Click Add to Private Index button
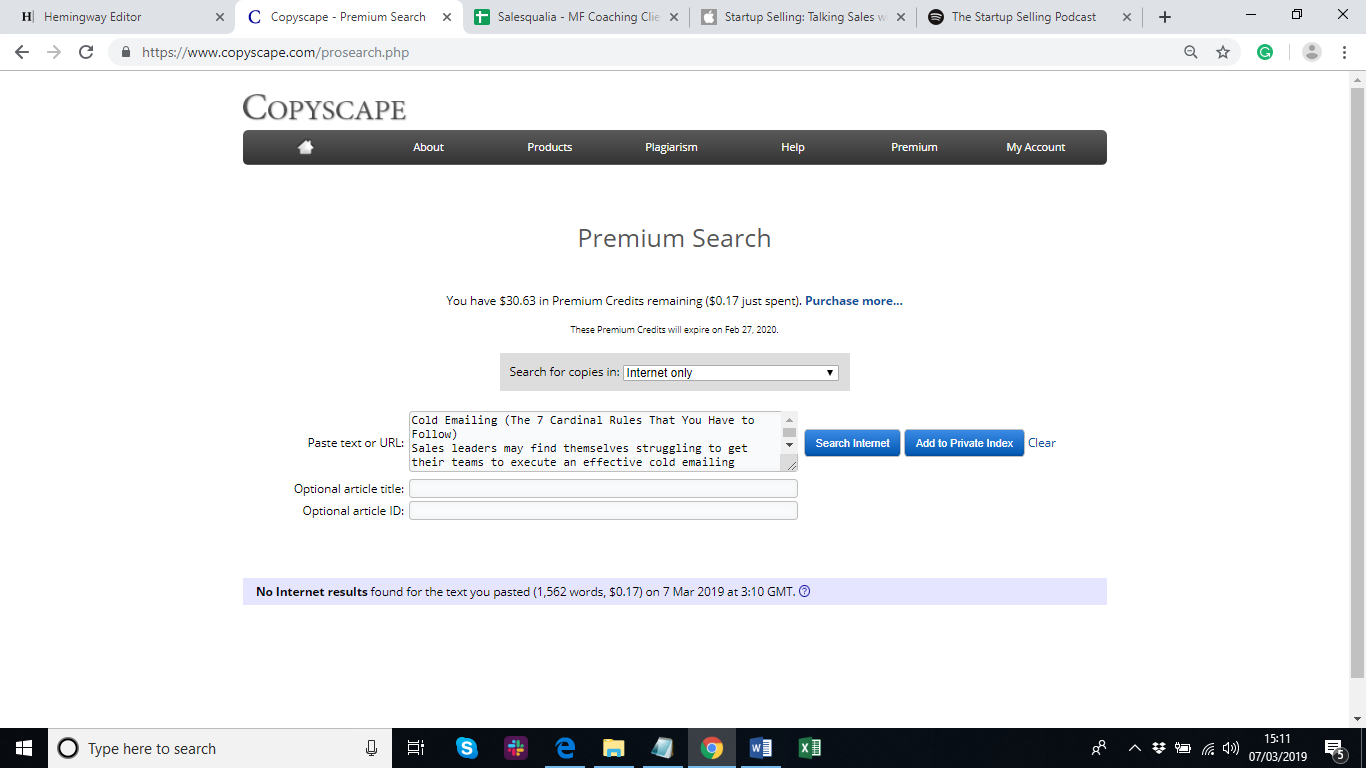This screenshot has height=768, width=1366. (x=964, y=443)
